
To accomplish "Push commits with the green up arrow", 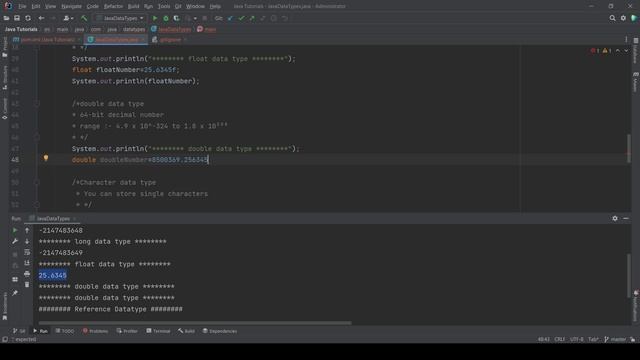I will click(252, 18).
